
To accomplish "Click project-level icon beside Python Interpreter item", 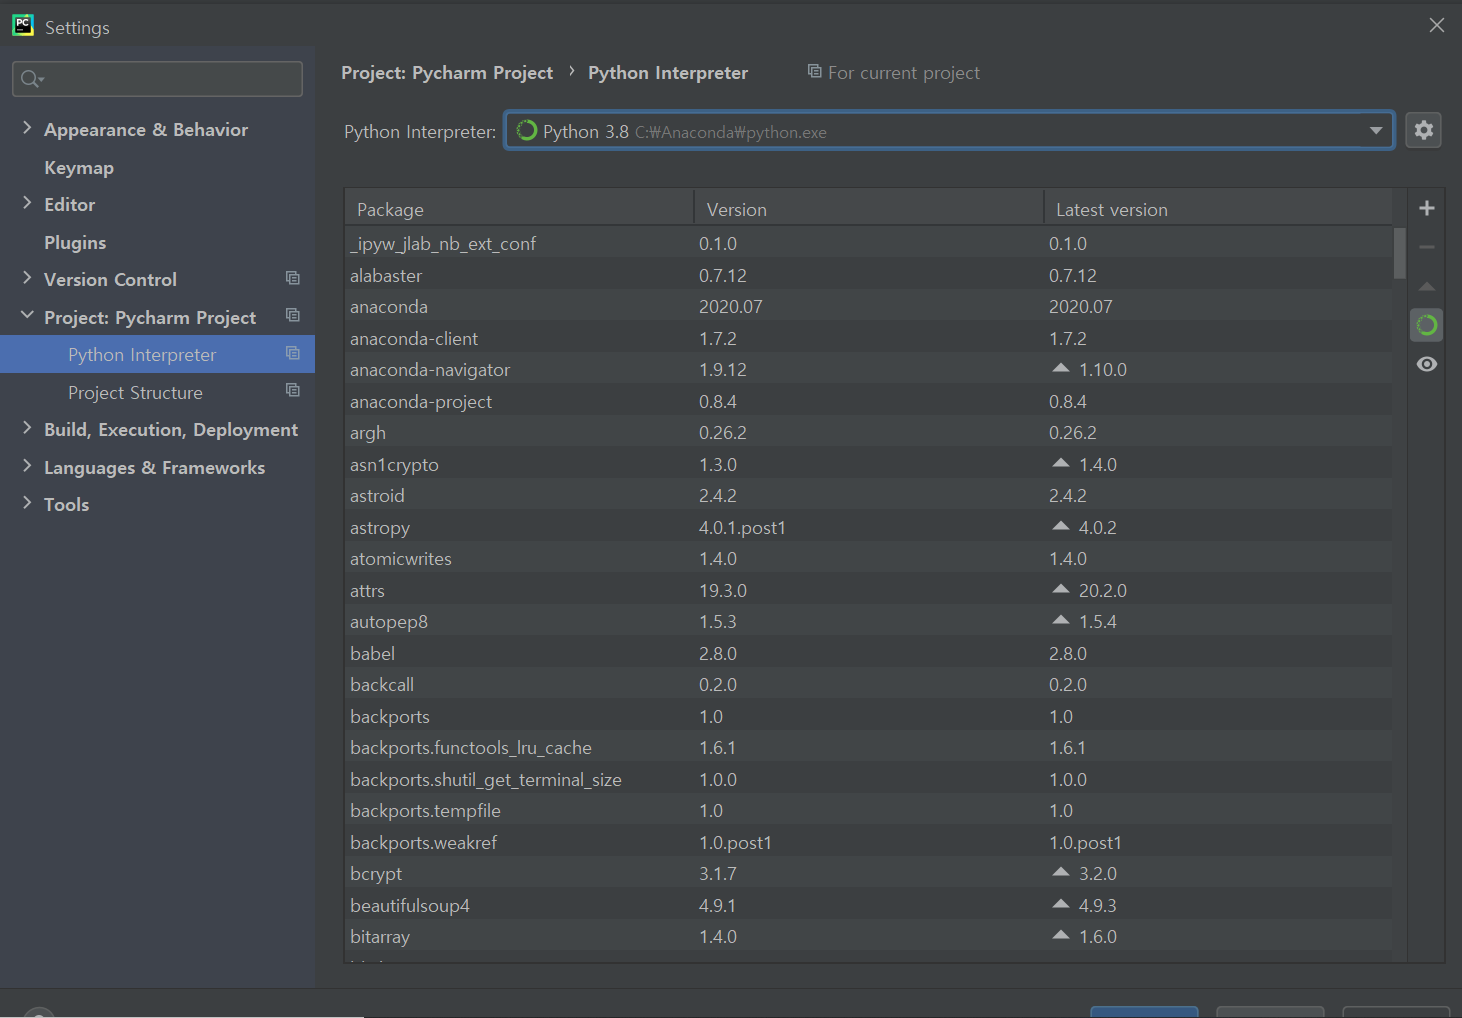I will (293, 353).
